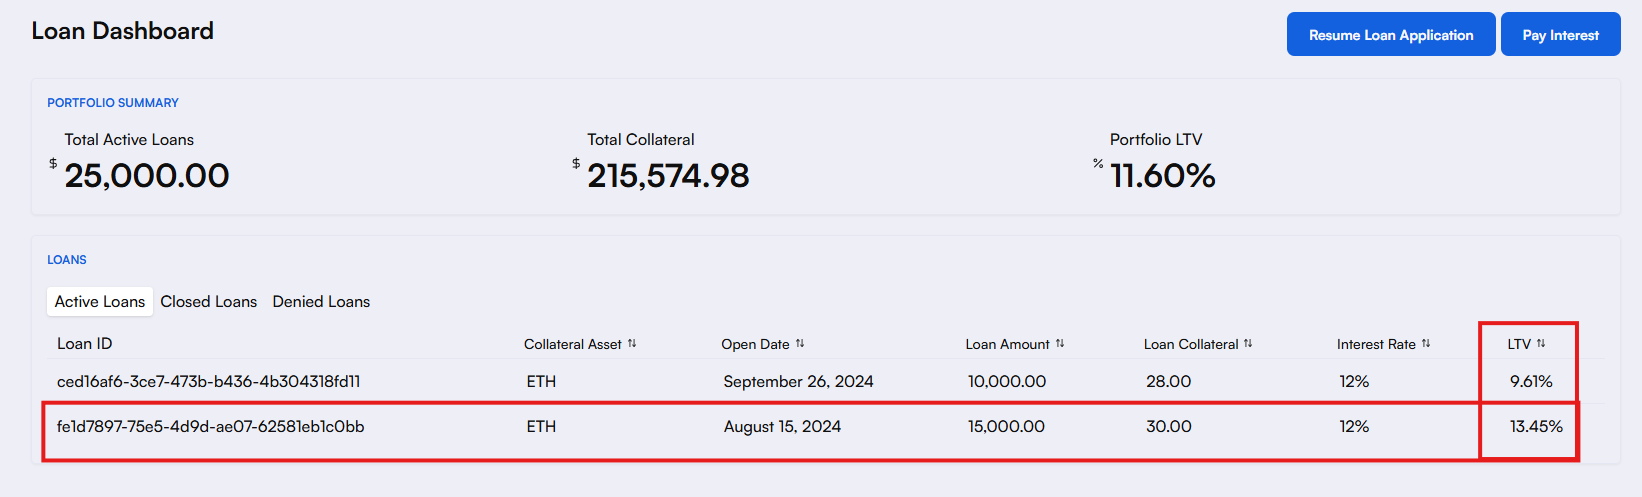The image size is (1642, 497).
Task: Click the August 15, 2024 open date
Action: tap(782, 426)
